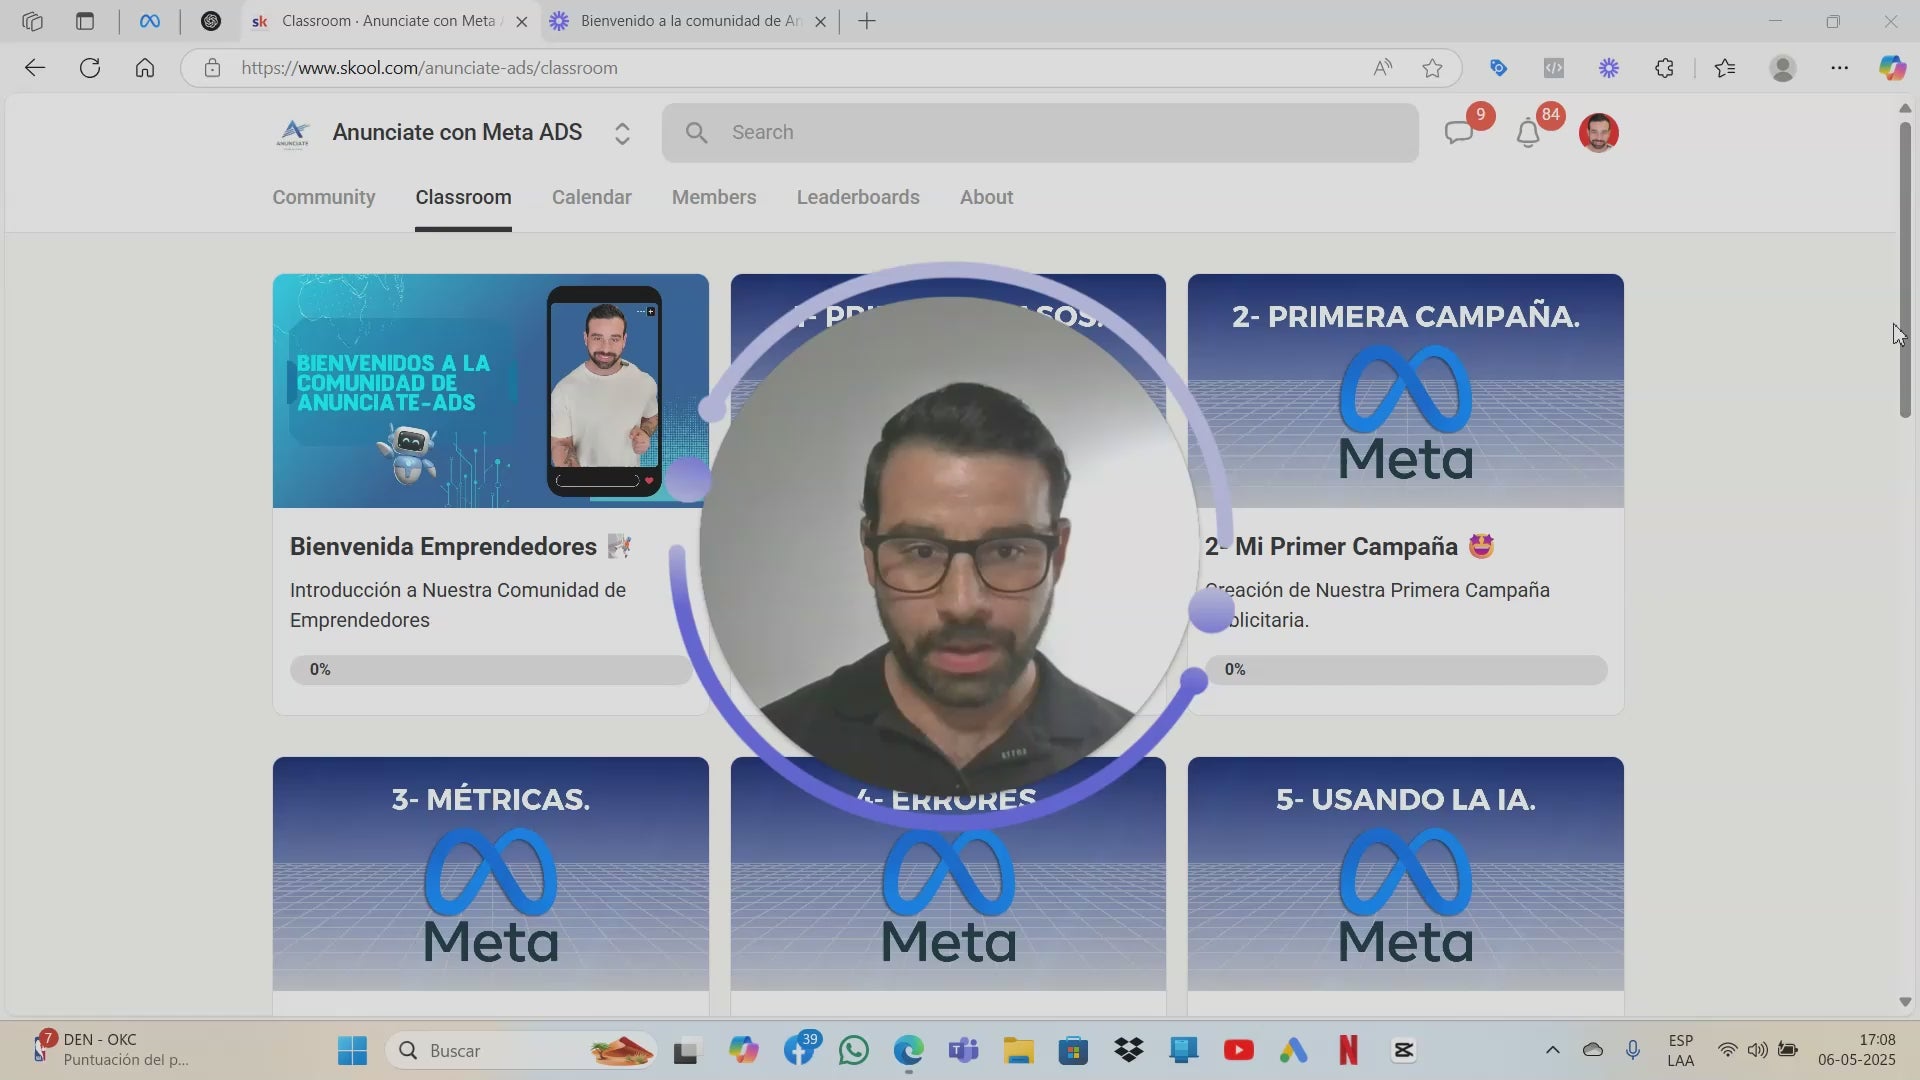Open the tab actions menu icon
Viewport: 1920px width, 1080px height.
(x=85, y=21)
